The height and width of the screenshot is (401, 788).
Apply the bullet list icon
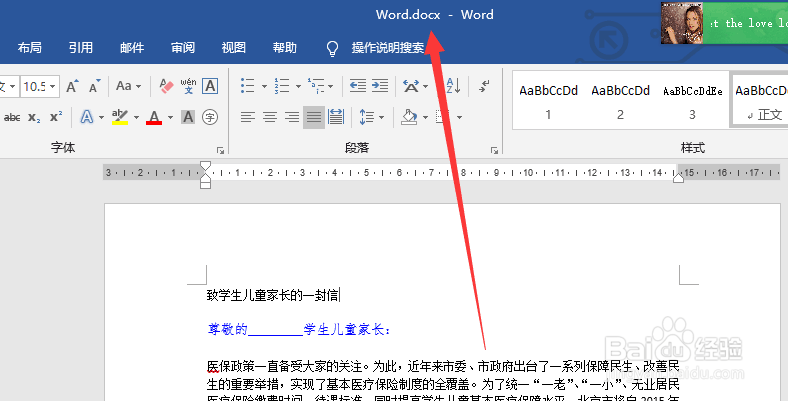248,86
